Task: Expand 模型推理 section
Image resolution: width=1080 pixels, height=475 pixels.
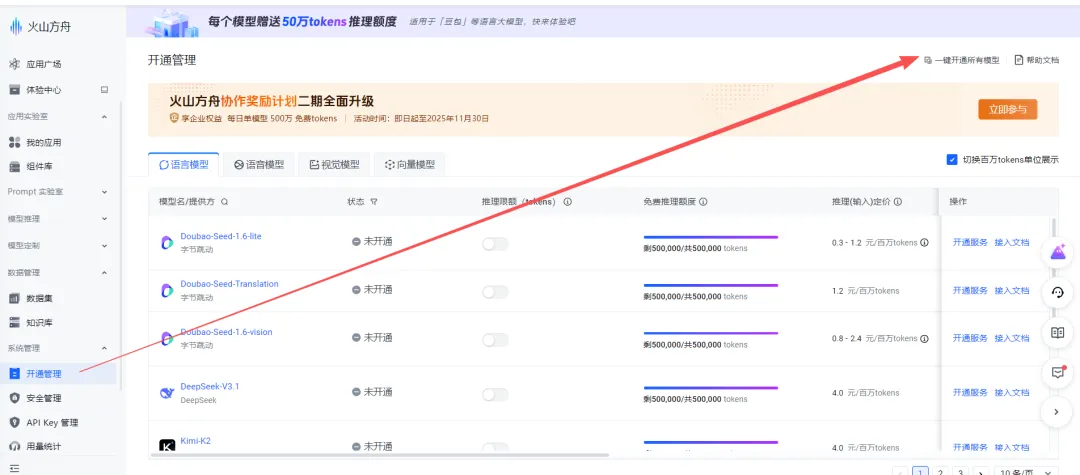Action: click(105, 218)
